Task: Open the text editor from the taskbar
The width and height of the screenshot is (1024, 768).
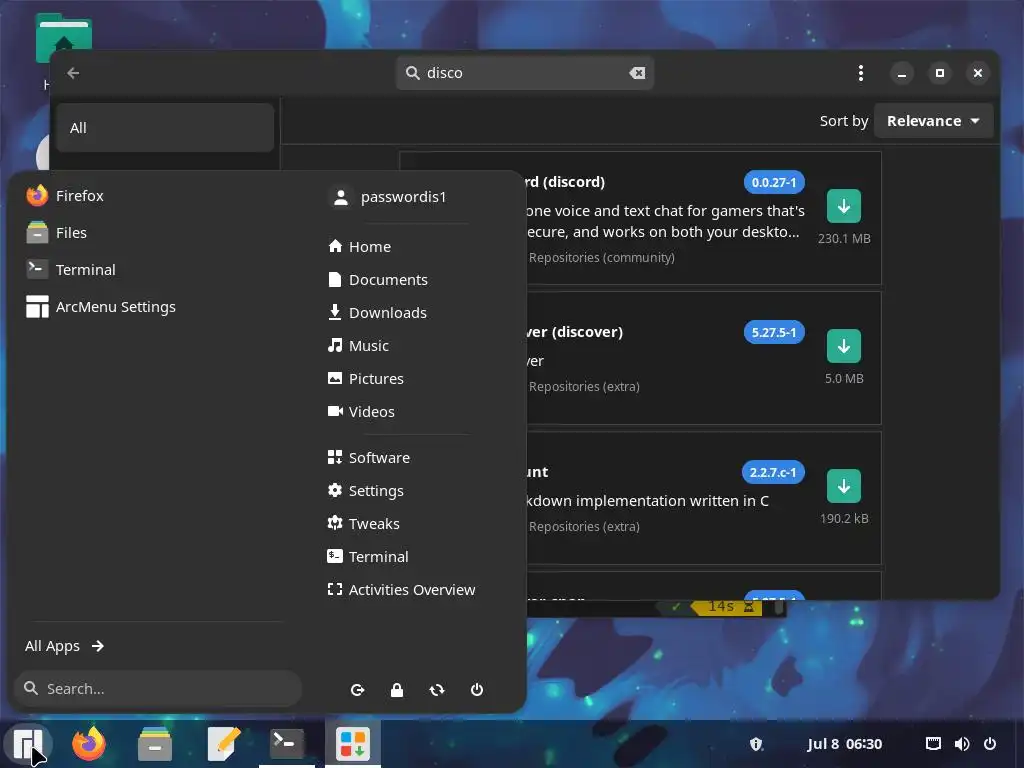Action: (x=223, y=744)
